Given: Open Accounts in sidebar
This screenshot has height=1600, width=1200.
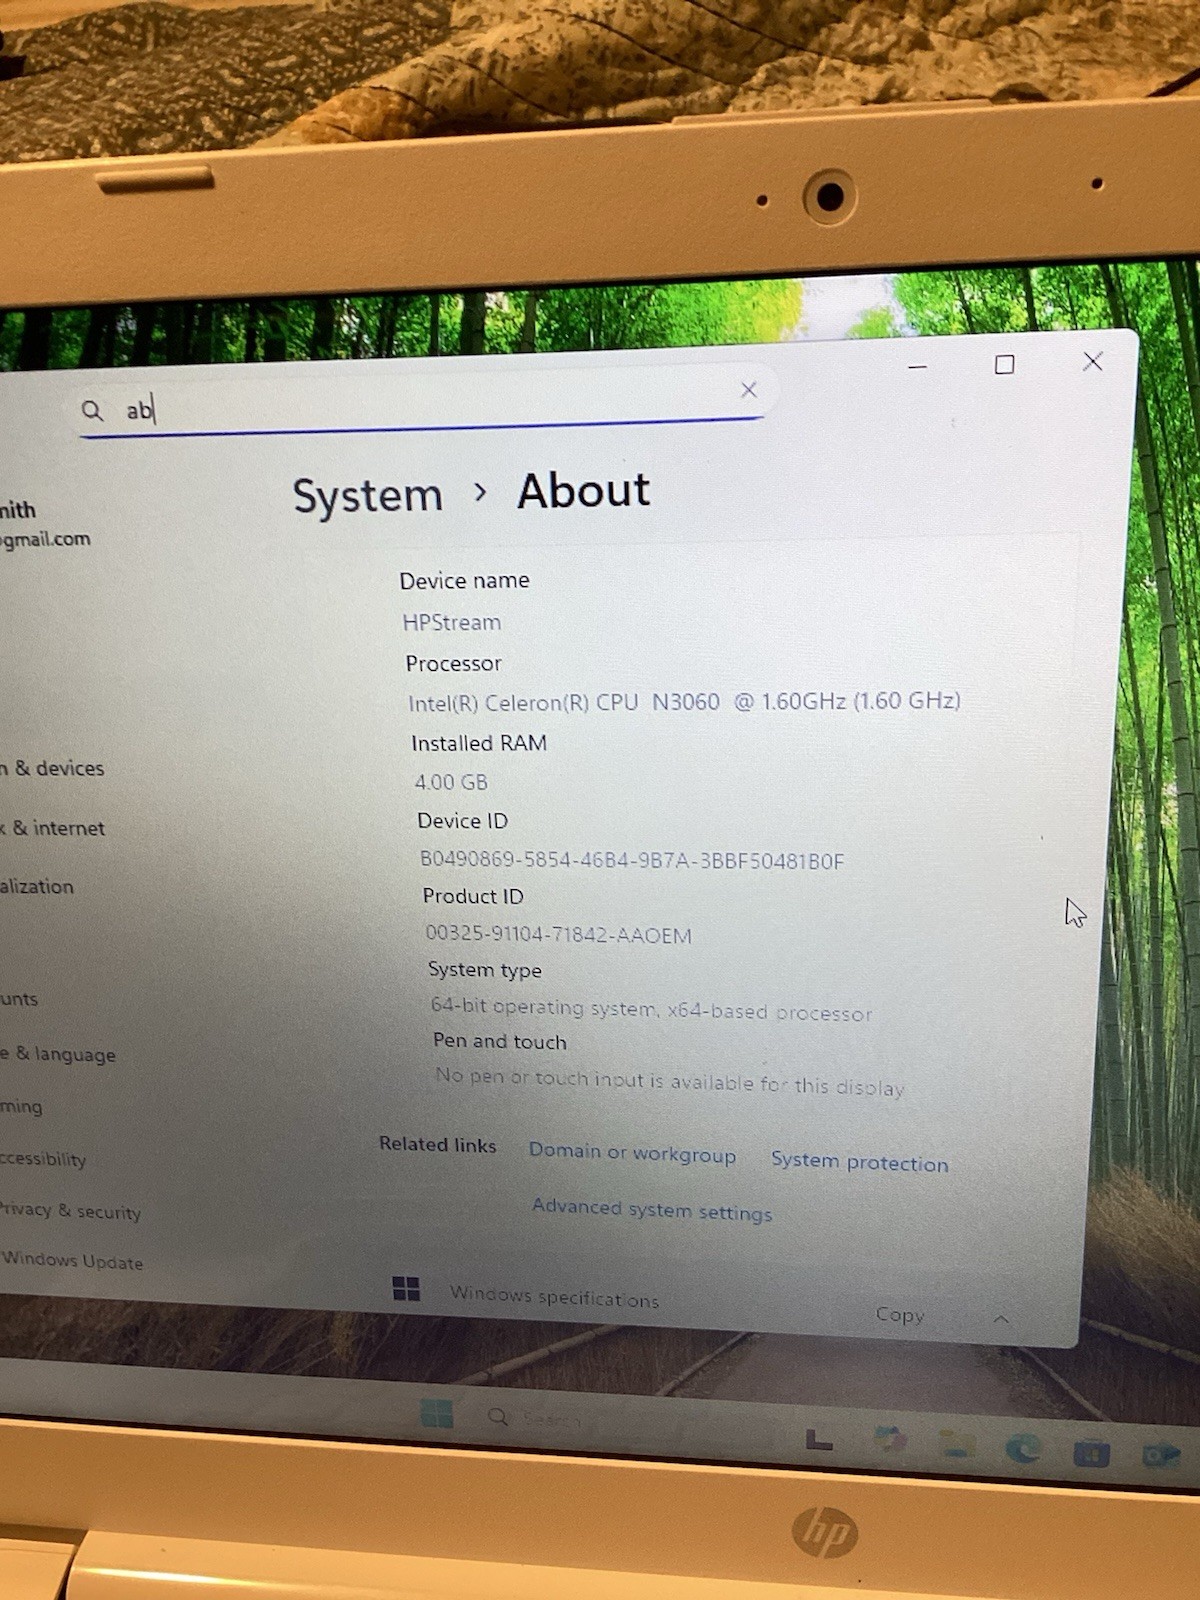Looking at the screenshot, I should pos(19,999).
